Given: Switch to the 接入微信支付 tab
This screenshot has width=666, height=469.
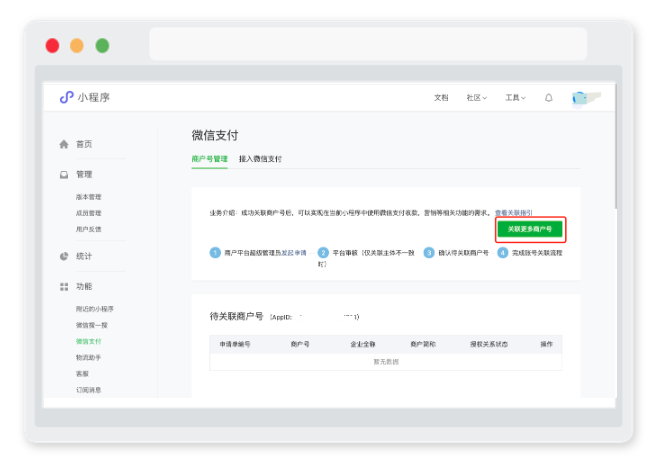Looking at the screenshot, I should pyautogui.click(x=260, y=159).
